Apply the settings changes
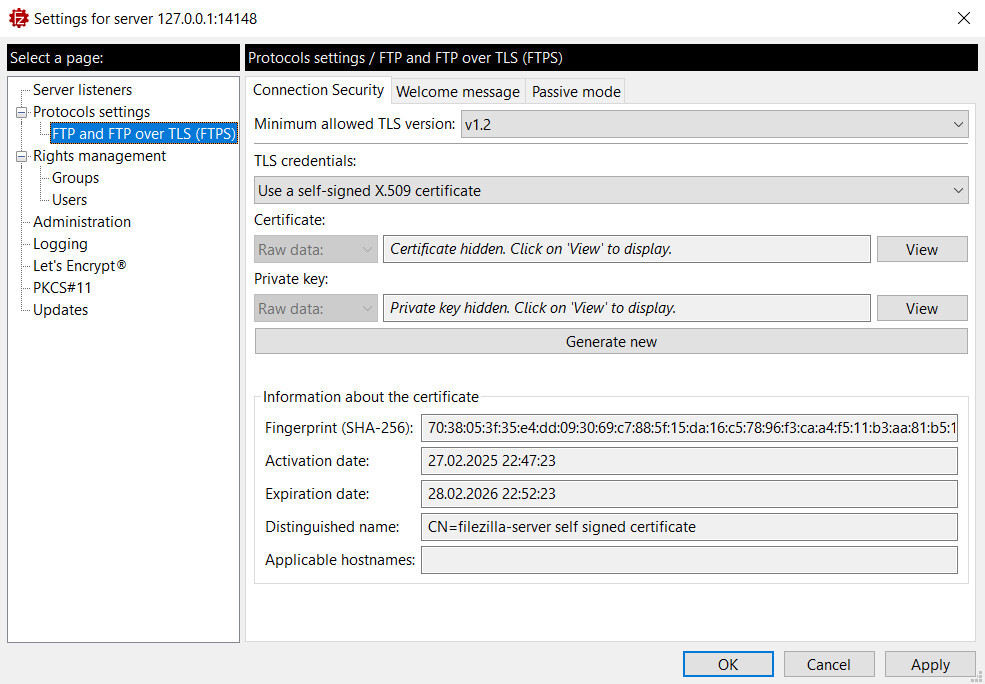The width and height of the screenshot is (985, 684). (x=930, y=665)
